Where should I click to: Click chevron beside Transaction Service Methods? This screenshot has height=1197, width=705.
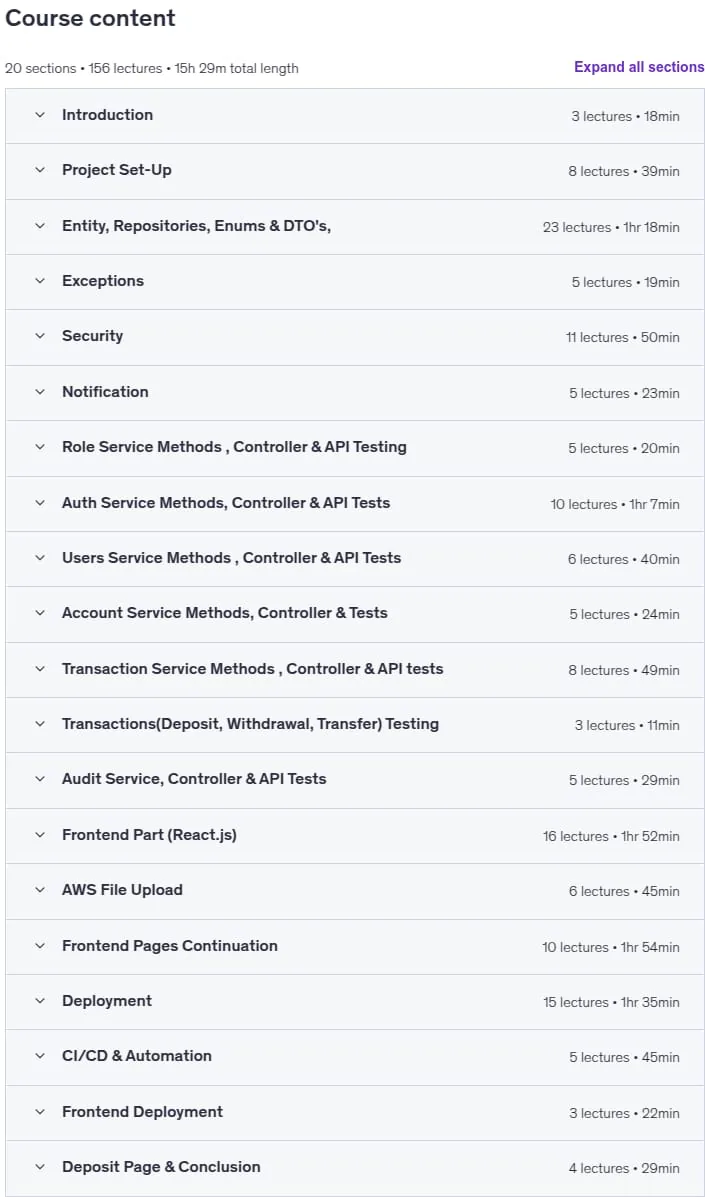pos(40,669)
